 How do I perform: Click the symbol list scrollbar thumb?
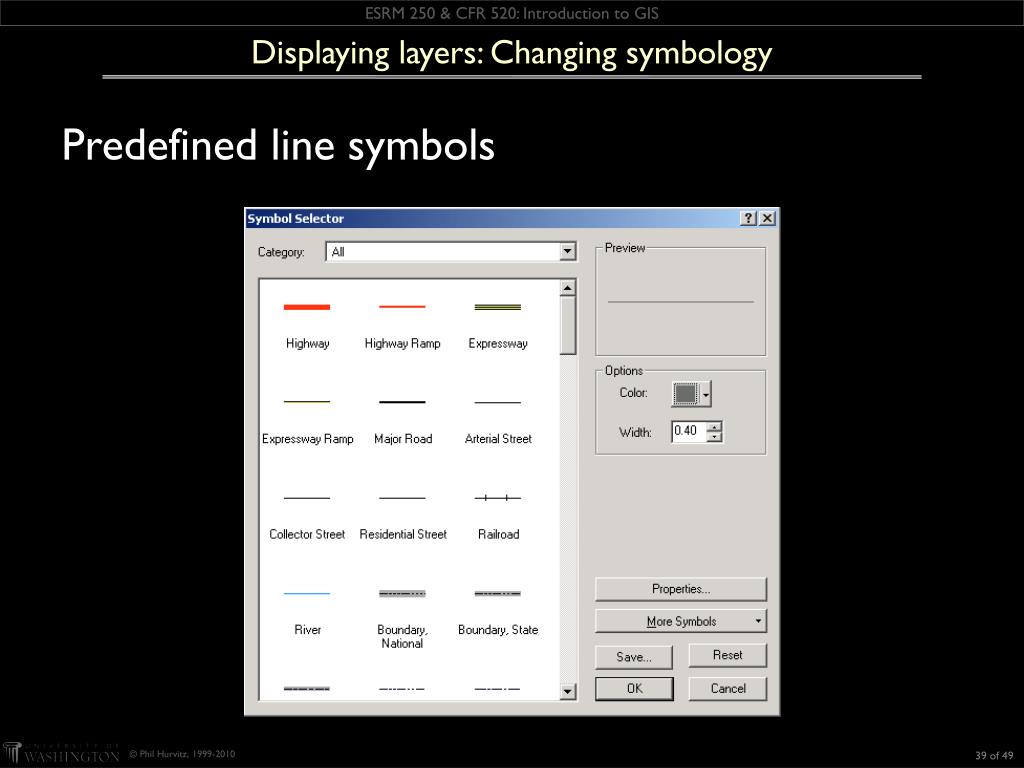pyautogui.click(x=568, y=325)
